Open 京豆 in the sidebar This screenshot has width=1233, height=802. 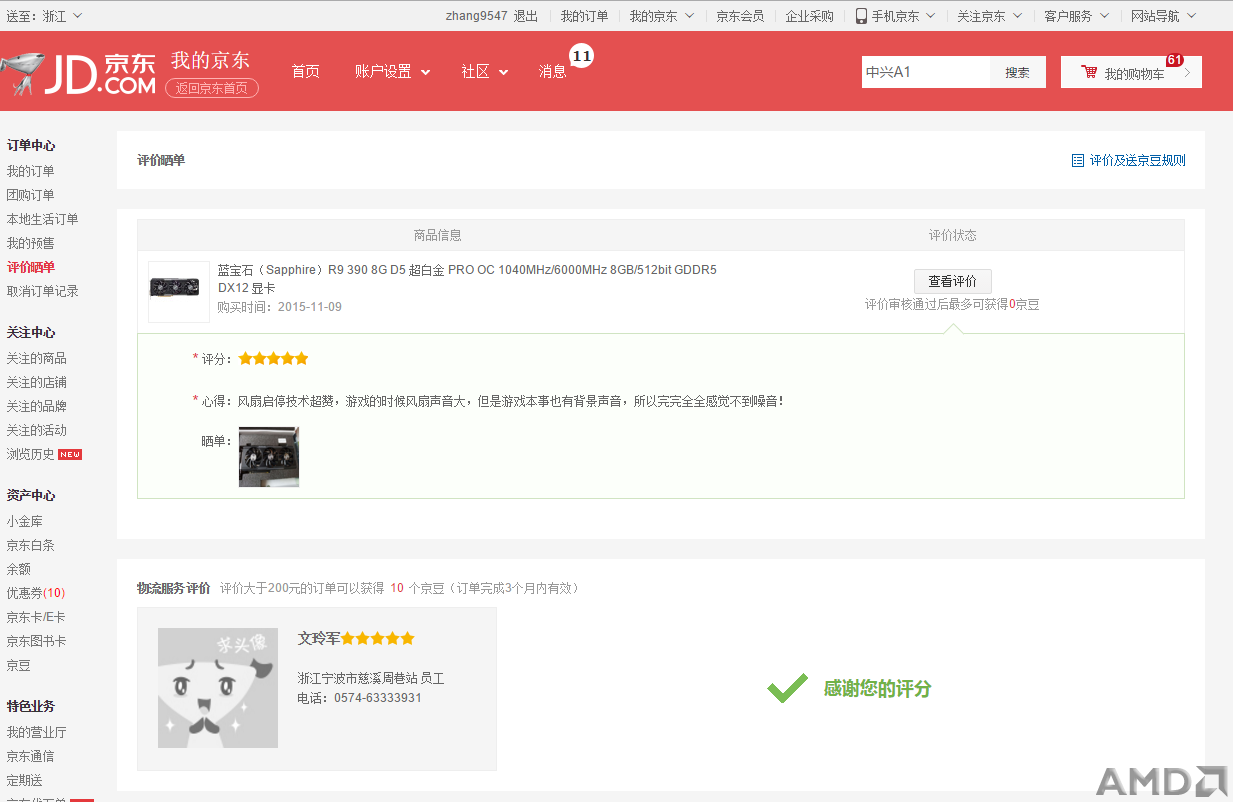[x=18, y=665]
